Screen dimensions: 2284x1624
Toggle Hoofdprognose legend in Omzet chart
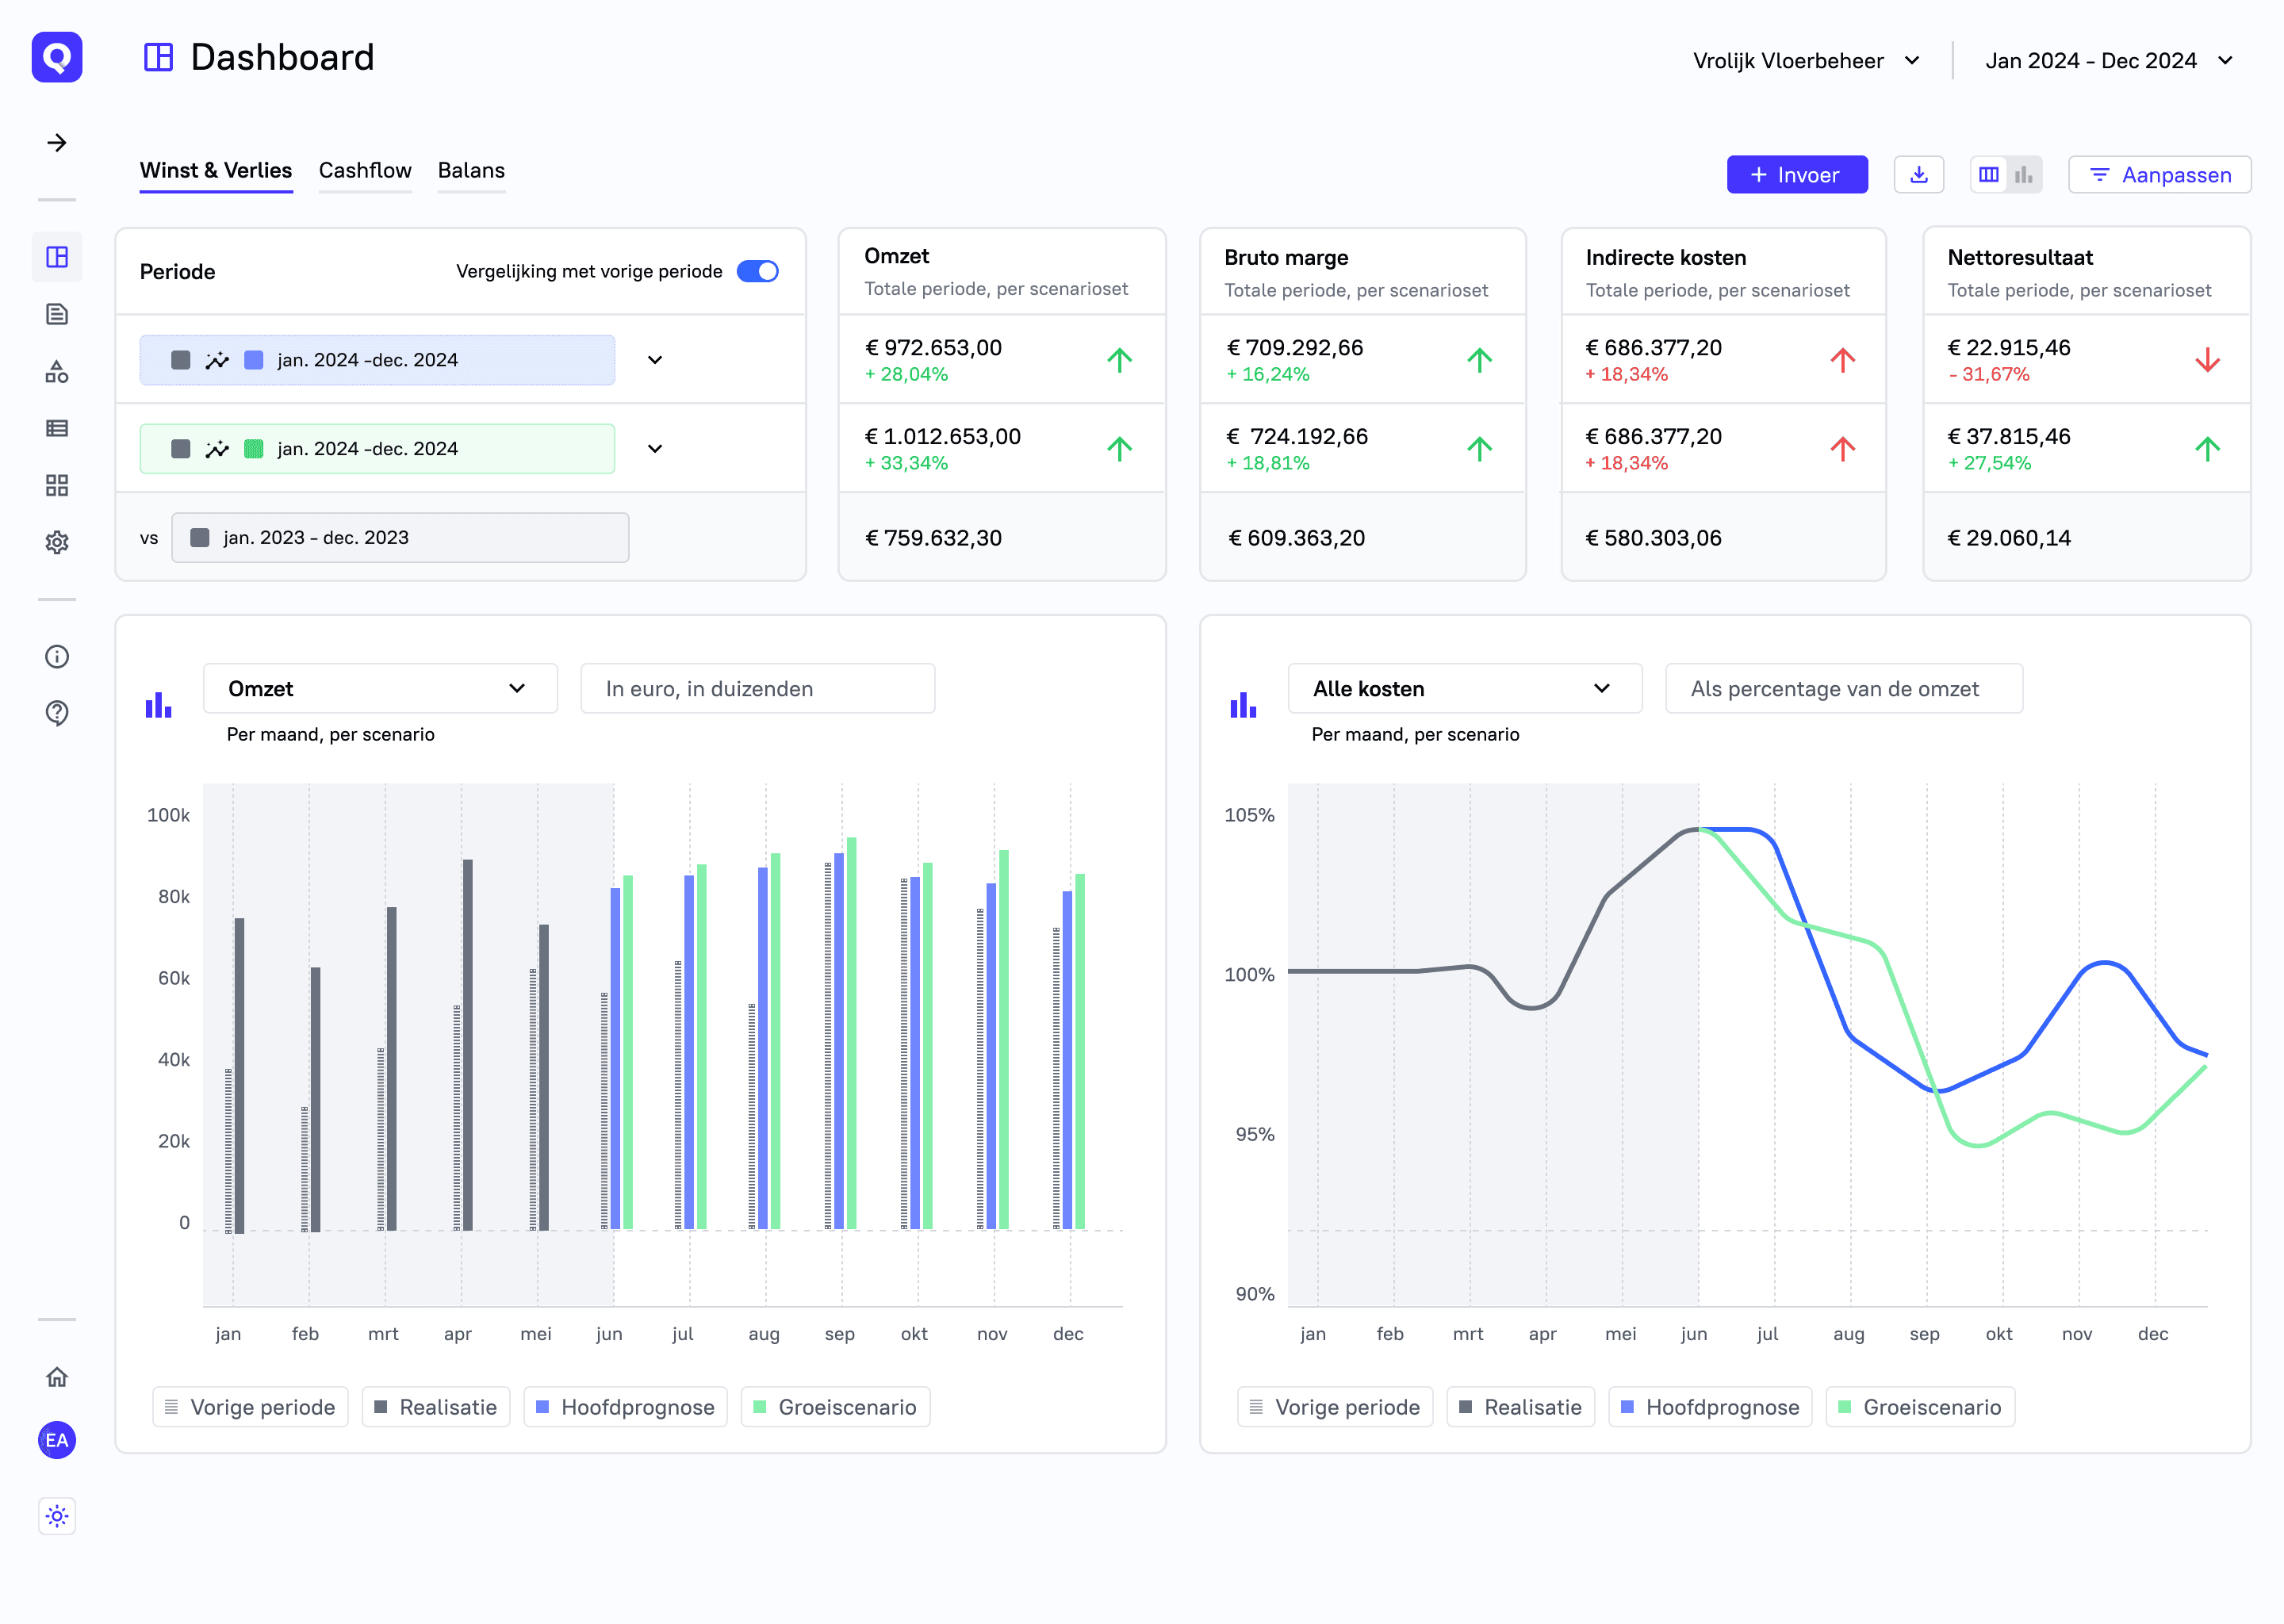tap(625, 1407)
